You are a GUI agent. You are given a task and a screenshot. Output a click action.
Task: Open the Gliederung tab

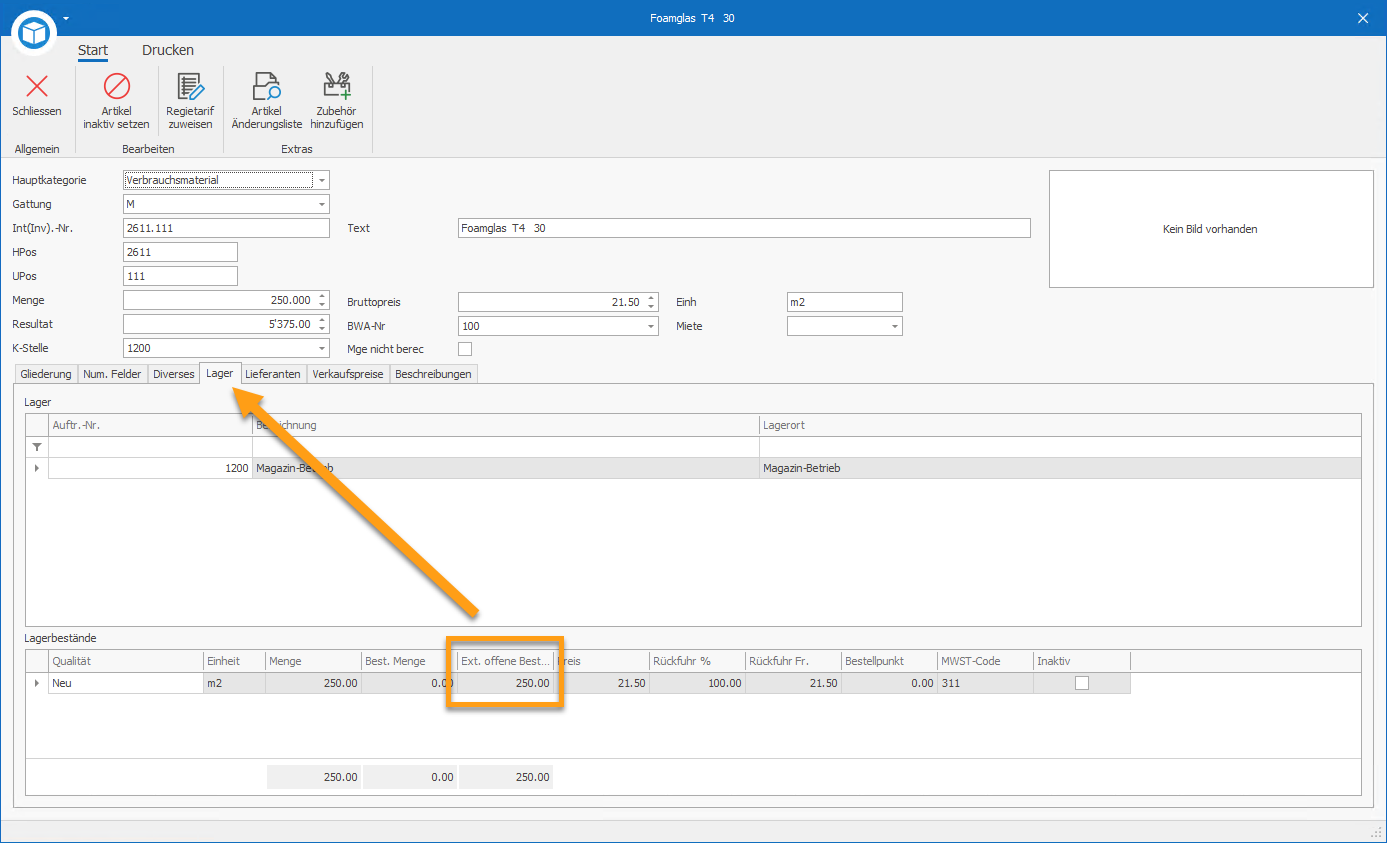point(47,374)
